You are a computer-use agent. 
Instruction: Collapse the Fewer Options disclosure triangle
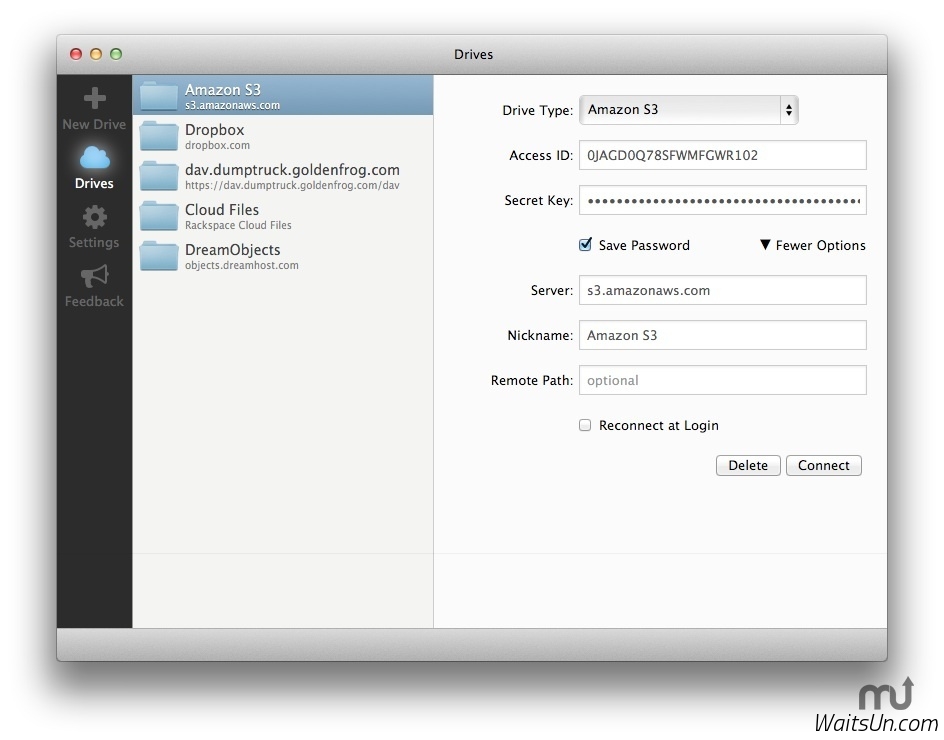[x=765, y=245]
